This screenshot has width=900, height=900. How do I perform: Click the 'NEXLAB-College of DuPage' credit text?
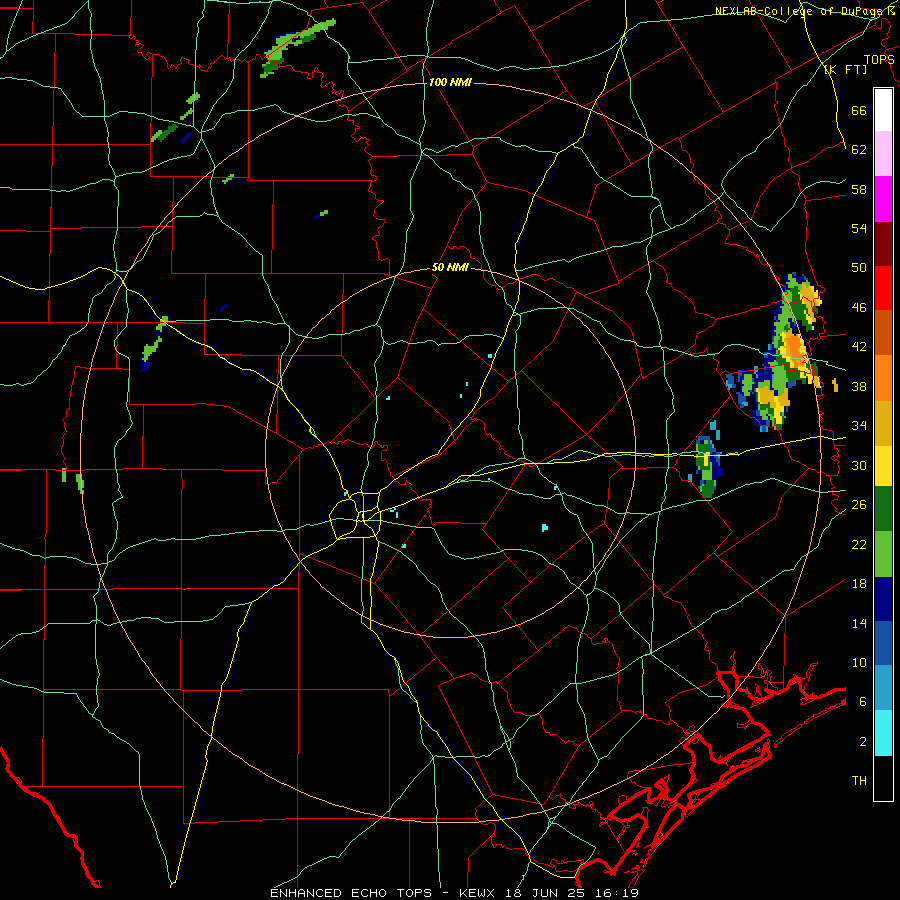[798, 11]
